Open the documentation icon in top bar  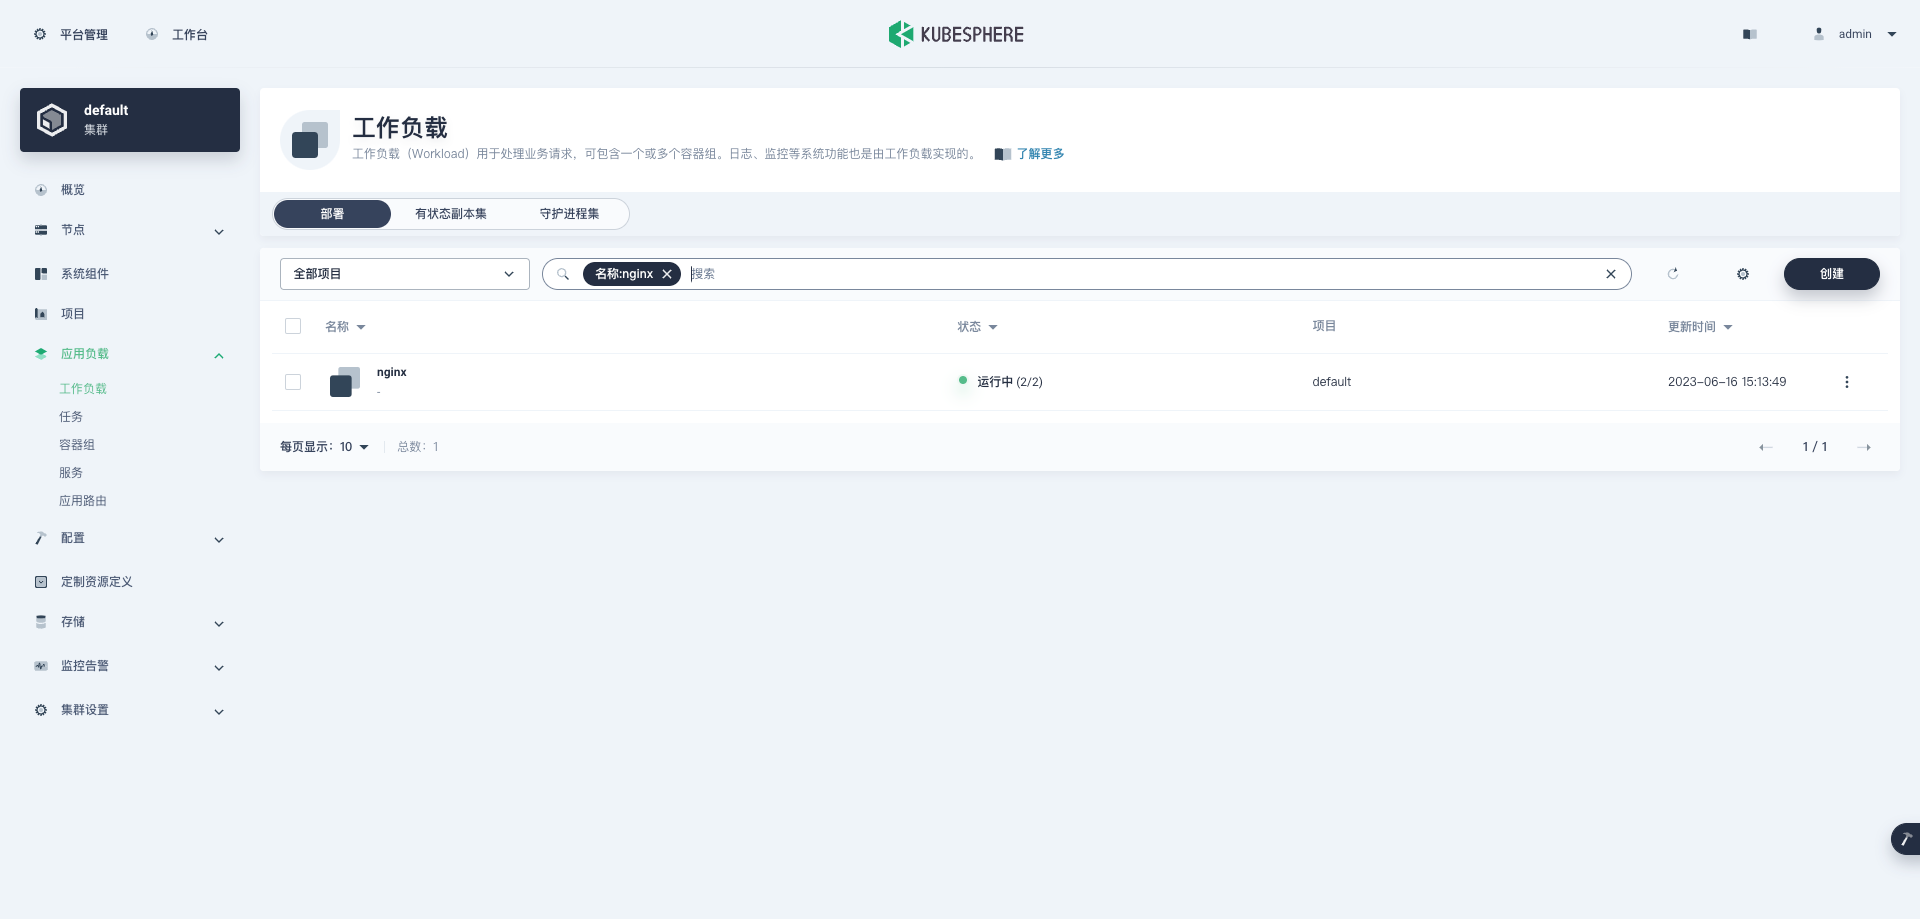[x=1750, y=34]
